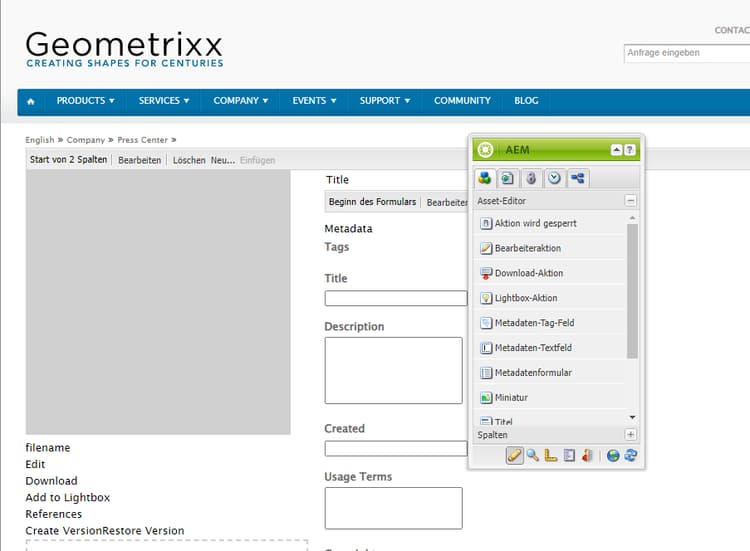This screenshot has height=551, width=750.
Task: Switch to the Components tab in the sidekick
Action: [x=485, y=178]
